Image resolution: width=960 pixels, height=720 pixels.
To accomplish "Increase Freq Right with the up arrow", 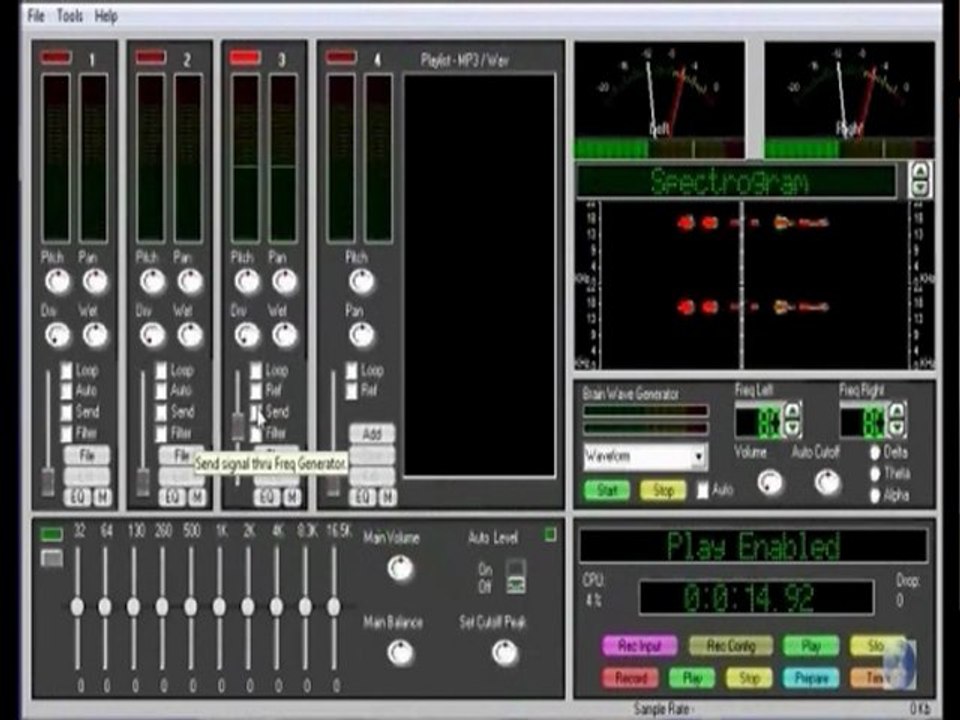I will [x=896, y=410].
